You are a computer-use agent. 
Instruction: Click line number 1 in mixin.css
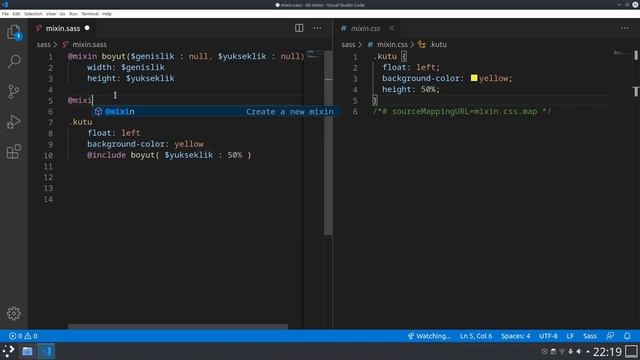point(355,56)
